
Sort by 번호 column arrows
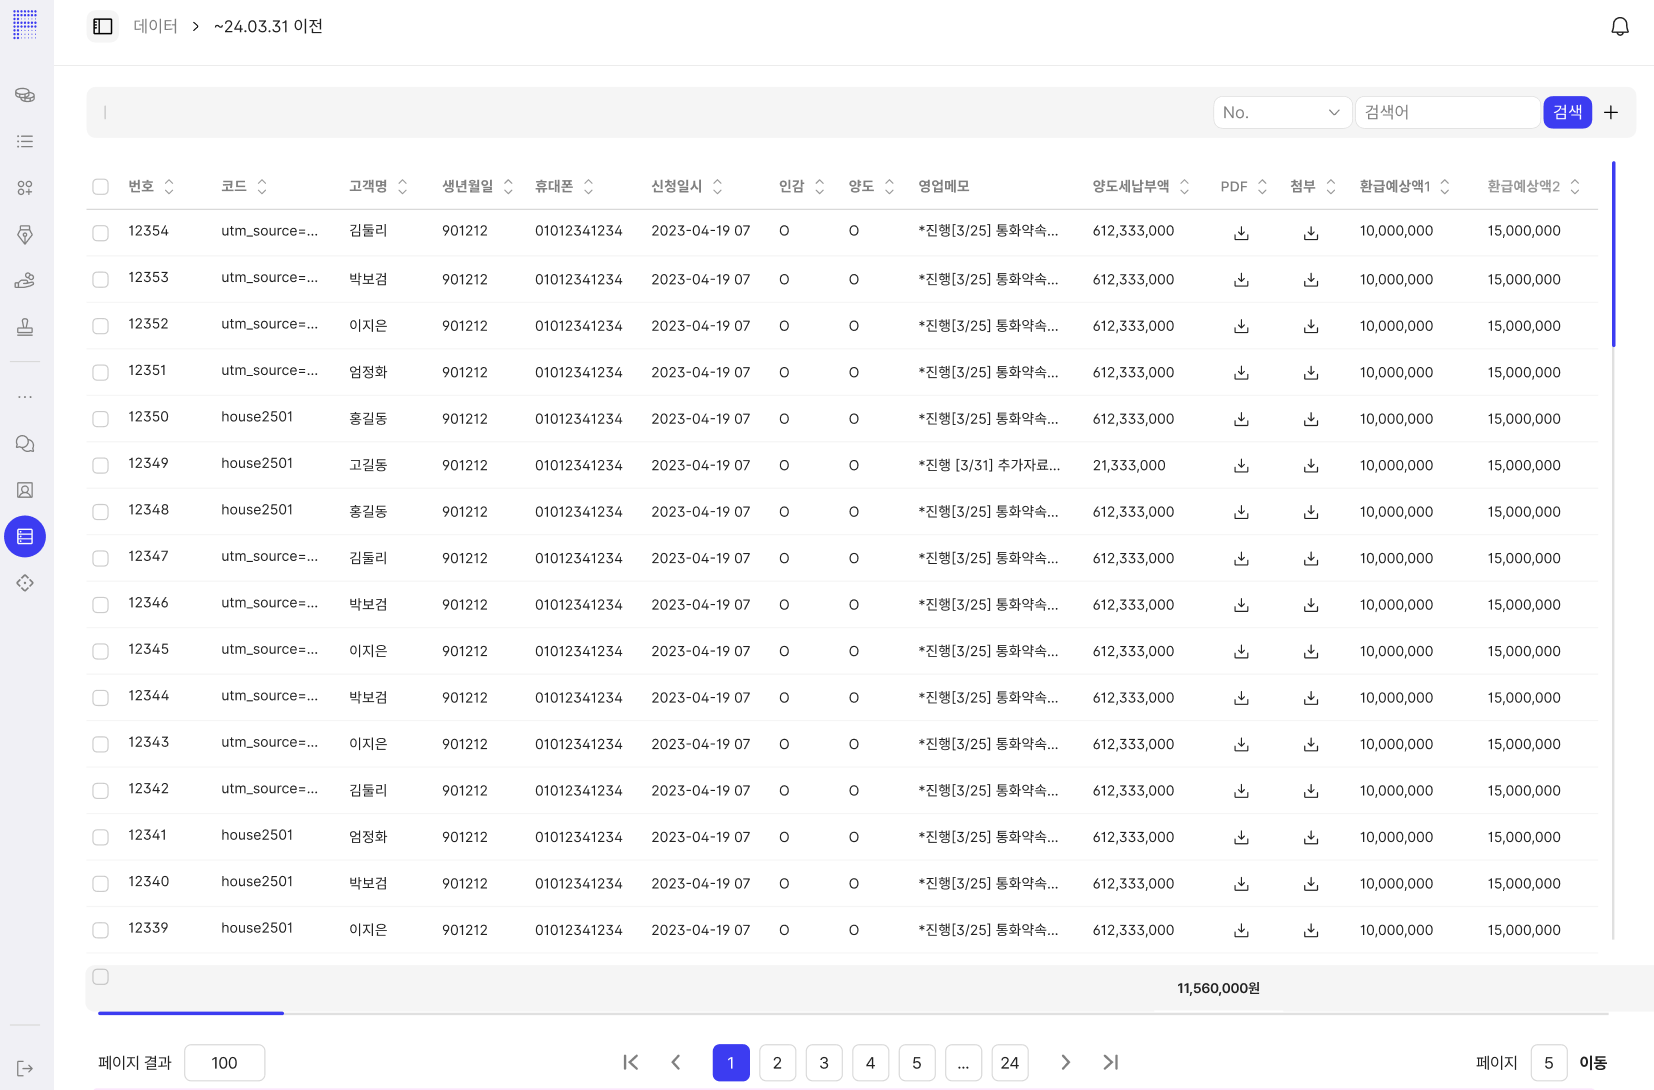click(x=169, y=187)
